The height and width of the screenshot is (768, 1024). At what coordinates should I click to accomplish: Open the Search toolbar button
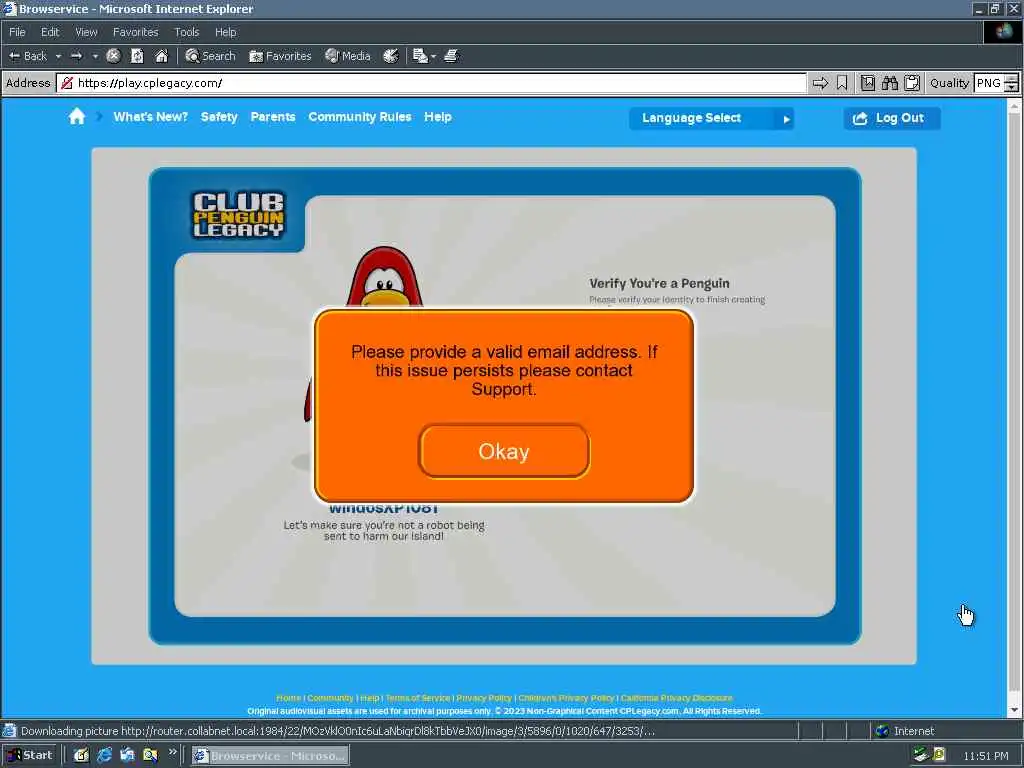pos(210,56)
